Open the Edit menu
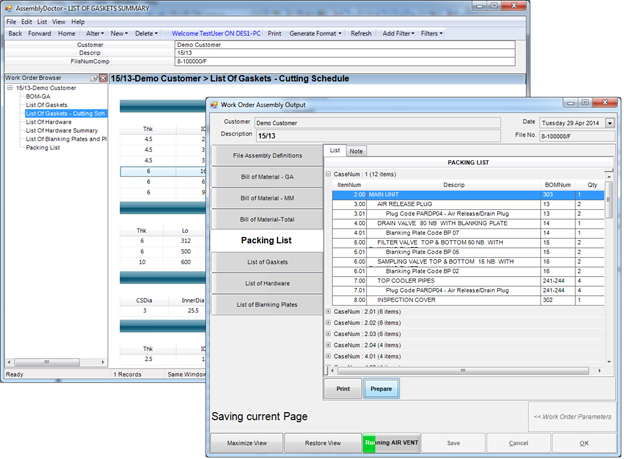 (x=27, y=21)
